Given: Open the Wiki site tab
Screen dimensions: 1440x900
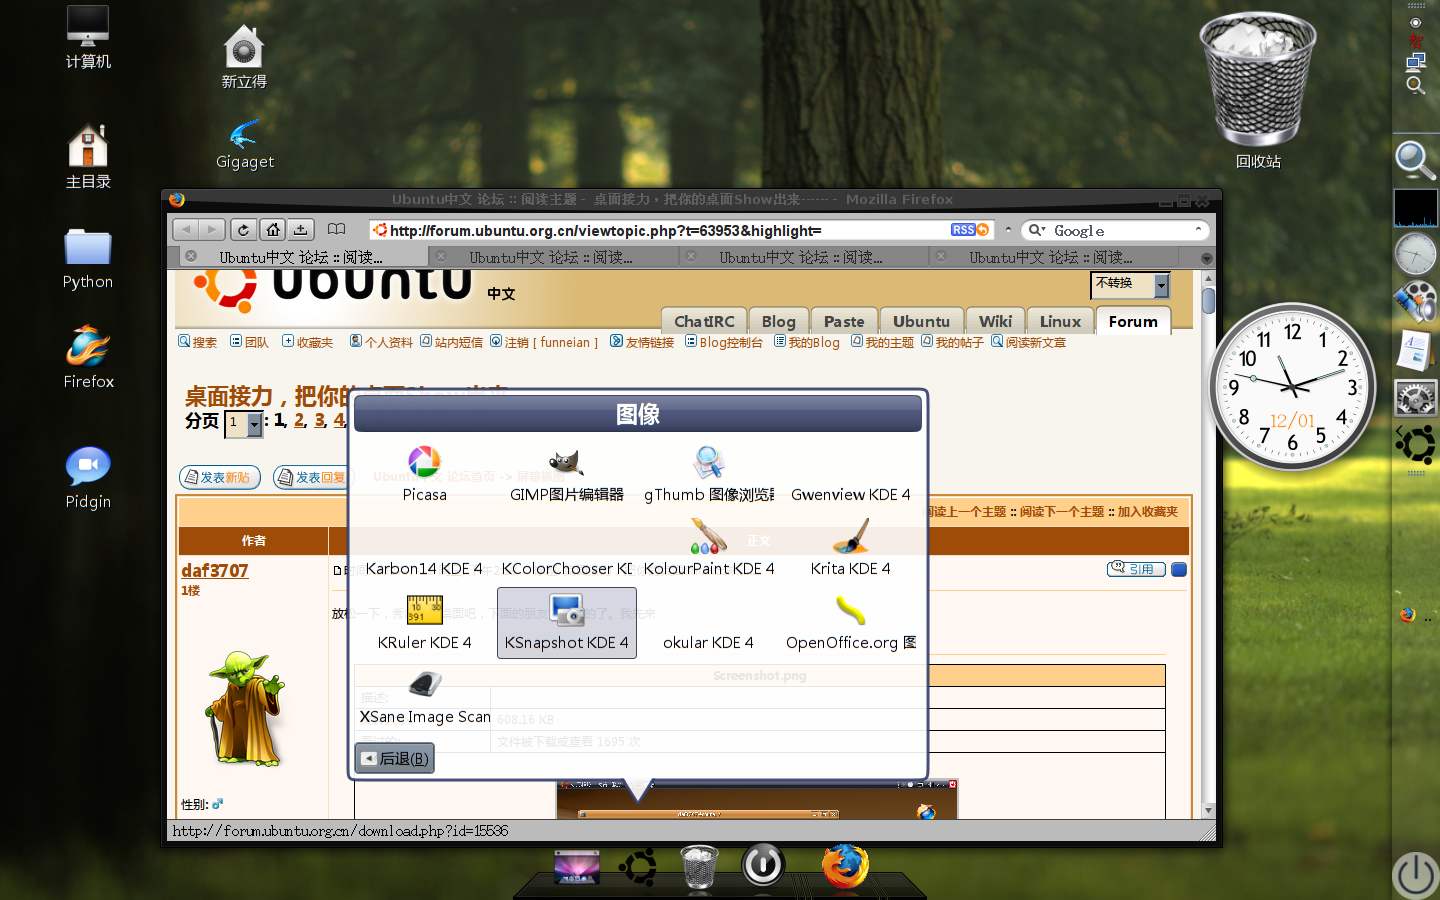Looking at the screenshot, I should 995,321.
